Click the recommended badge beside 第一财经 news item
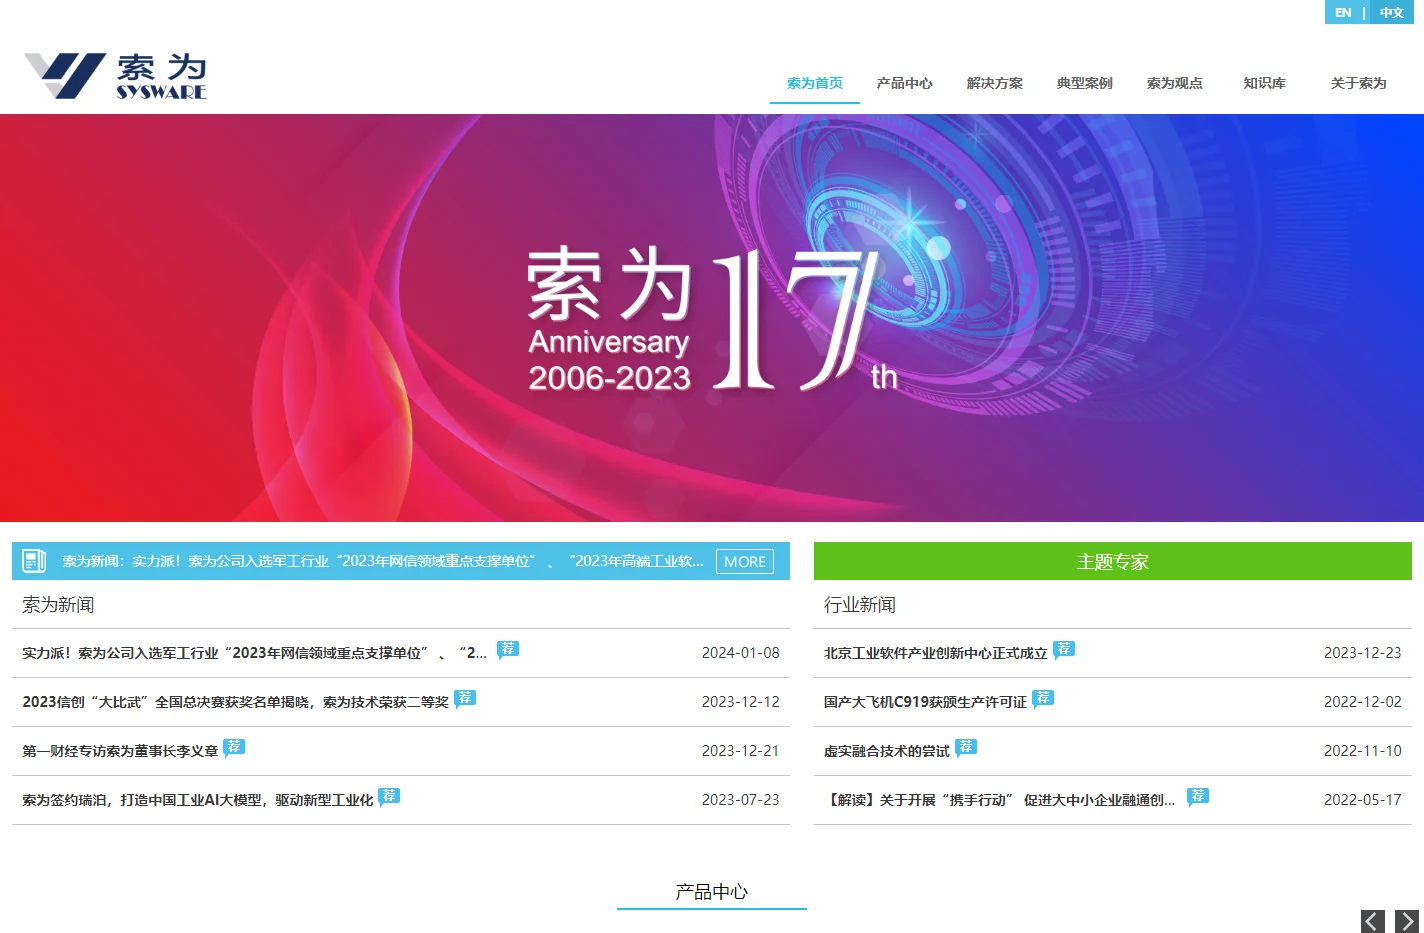Viewport: 1424px width, 933px height. coord(234,748)
